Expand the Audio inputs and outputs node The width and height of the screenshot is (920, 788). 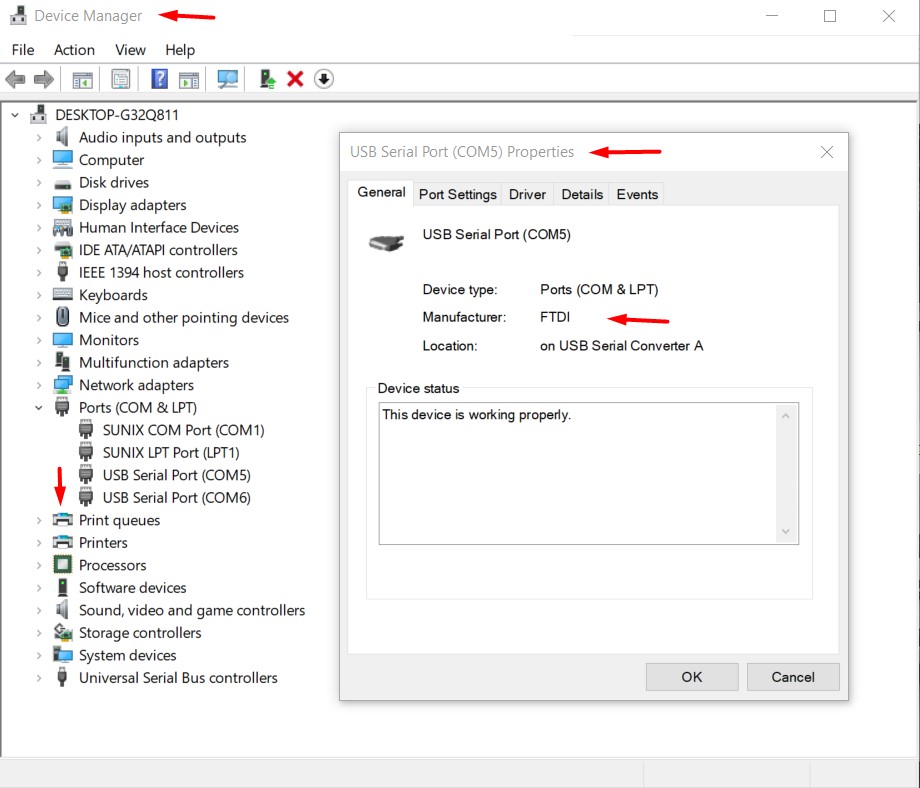(39, 138)
